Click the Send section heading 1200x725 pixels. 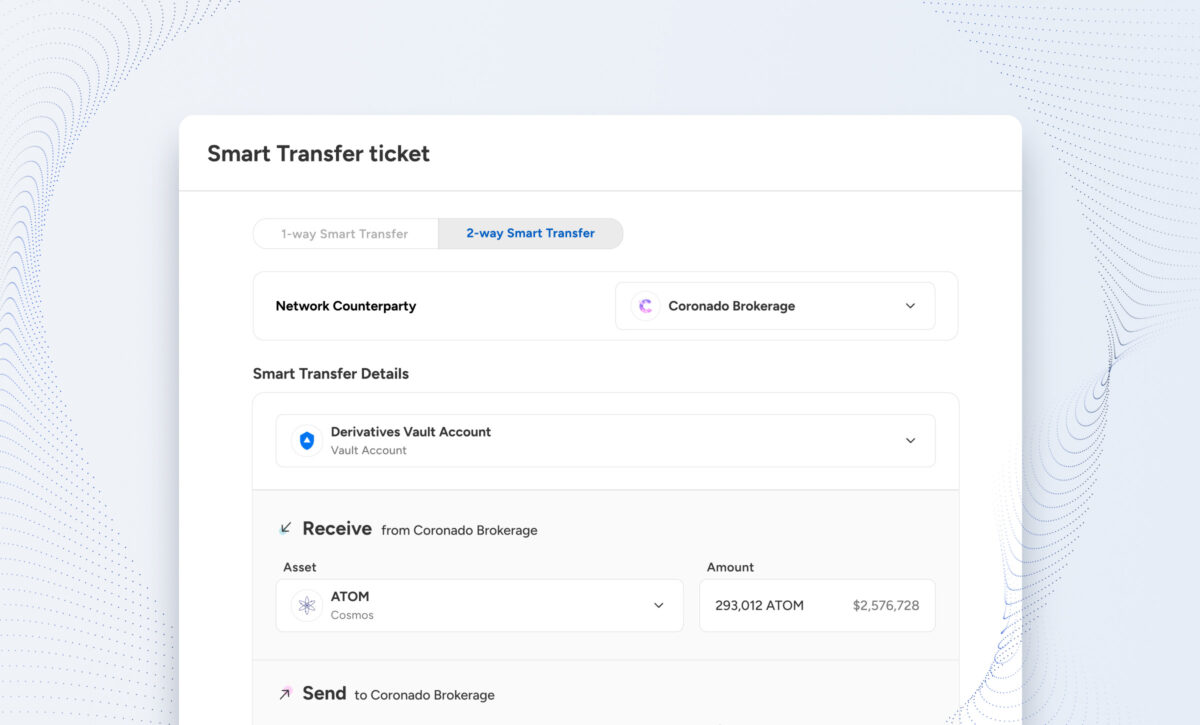[x=324, y=693]
